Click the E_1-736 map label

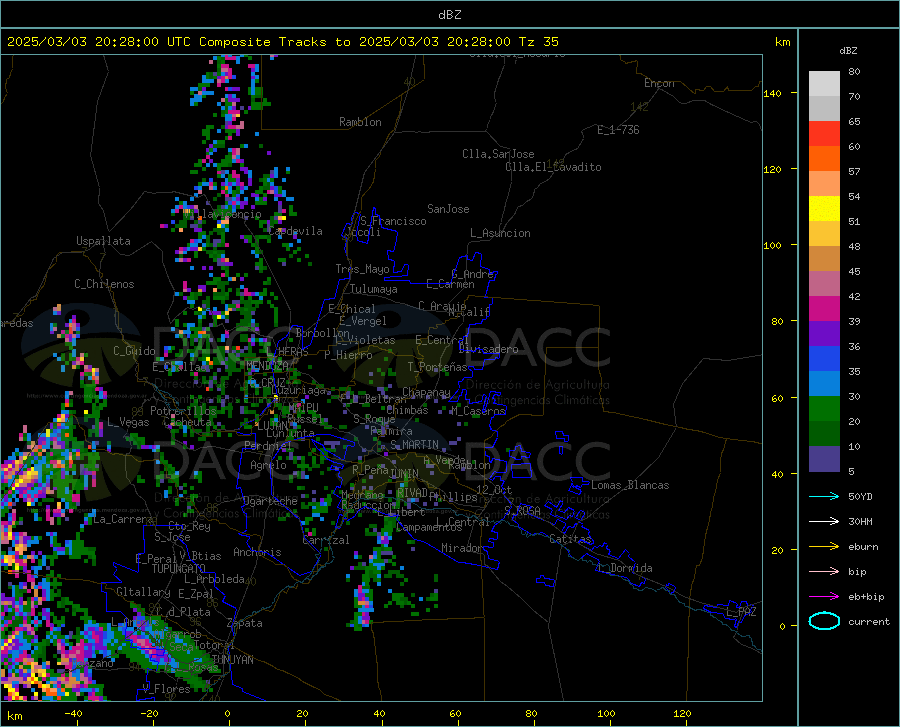pos(618,130)
